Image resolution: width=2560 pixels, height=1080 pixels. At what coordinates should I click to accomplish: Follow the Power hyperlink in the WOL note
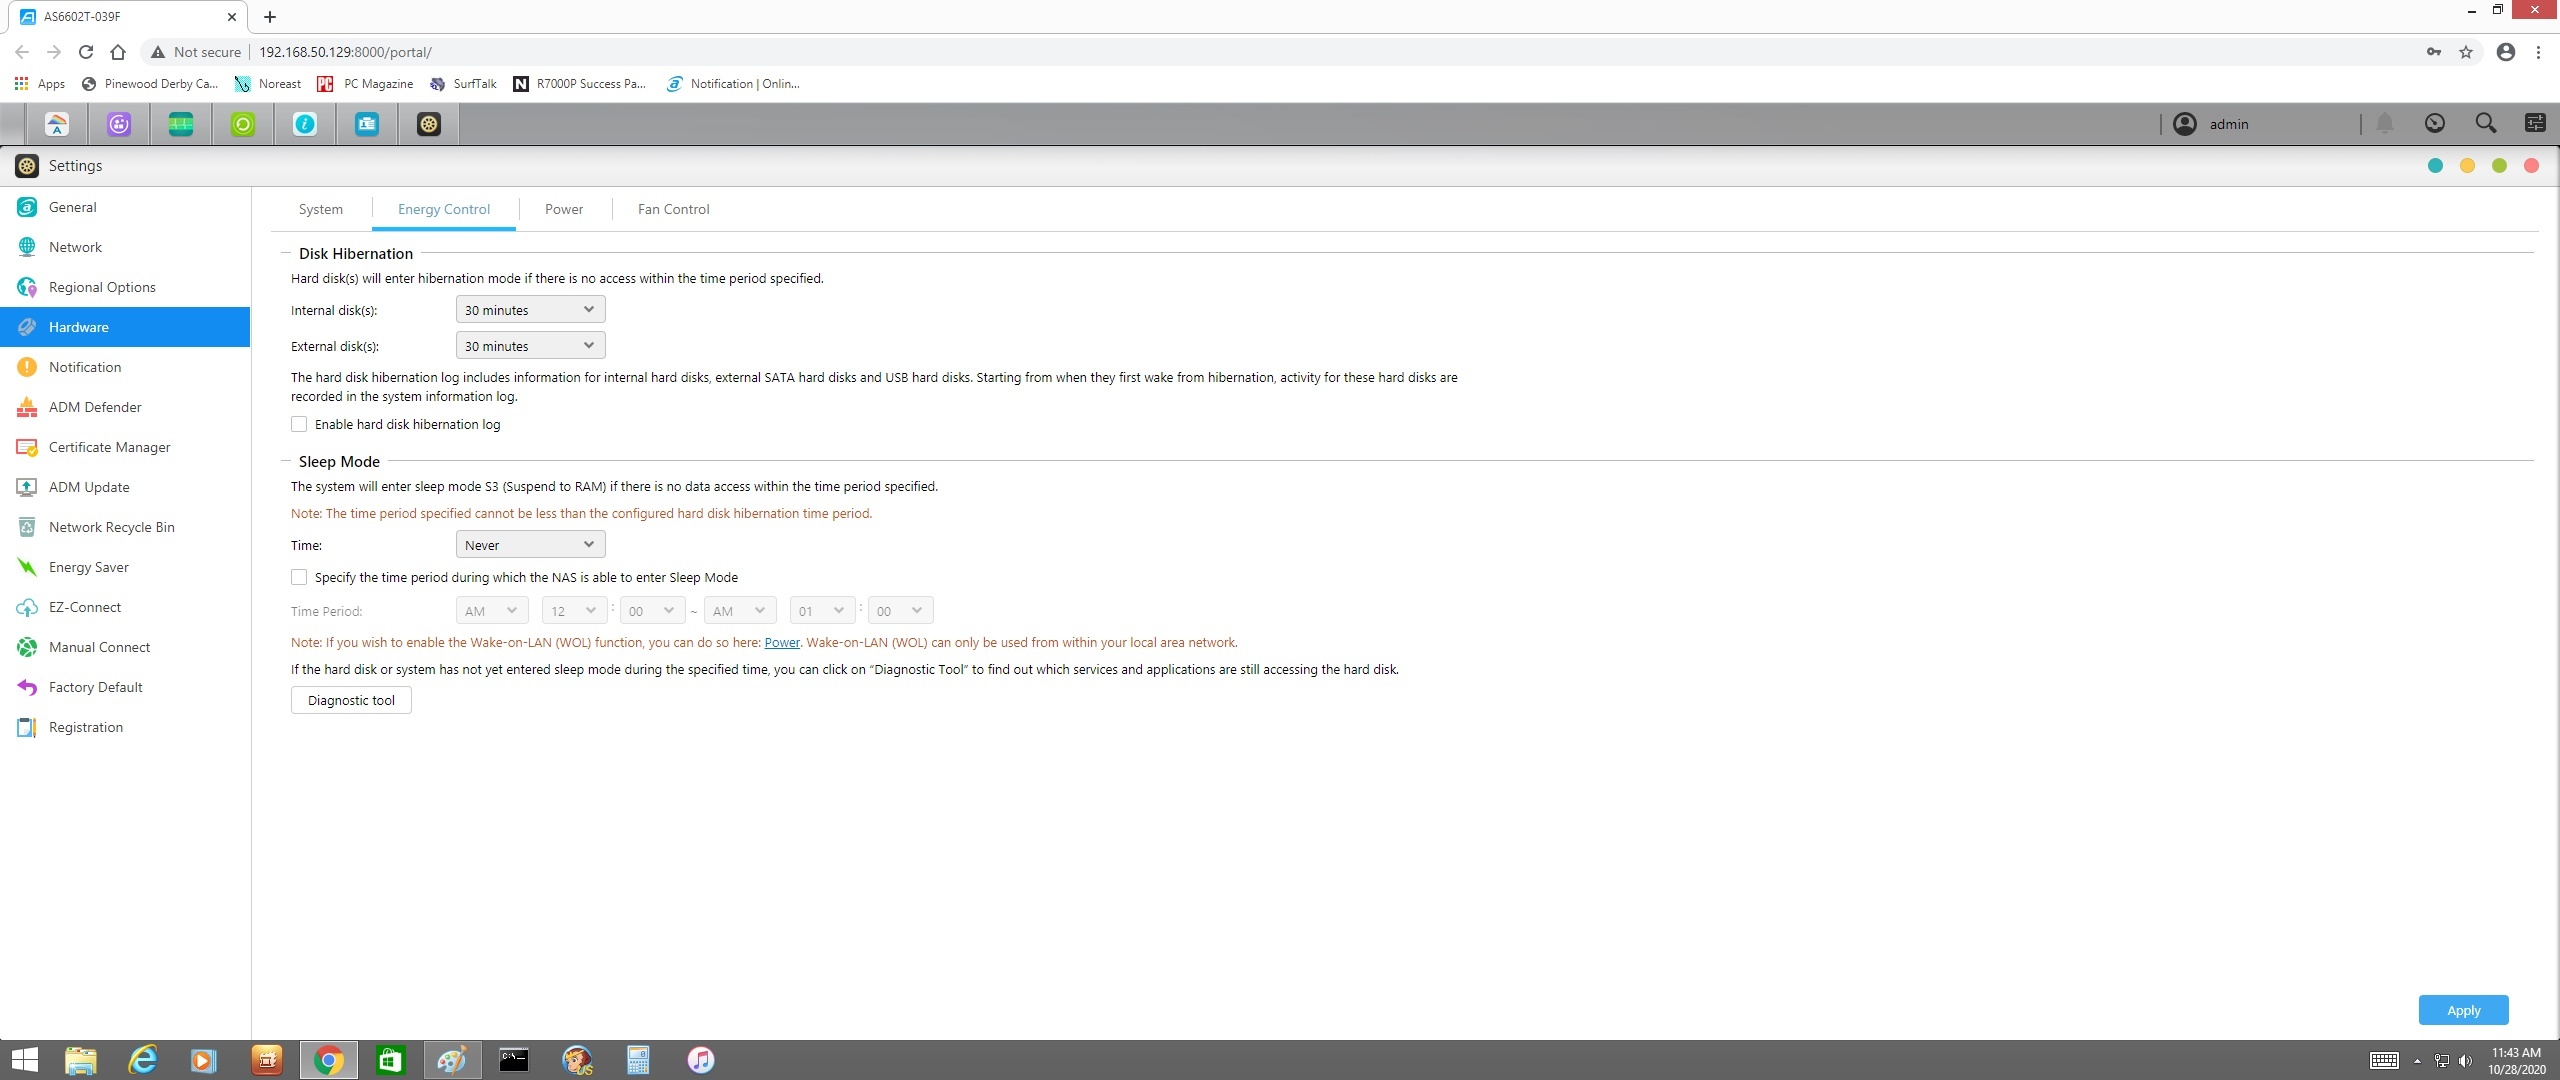[781, 642]
